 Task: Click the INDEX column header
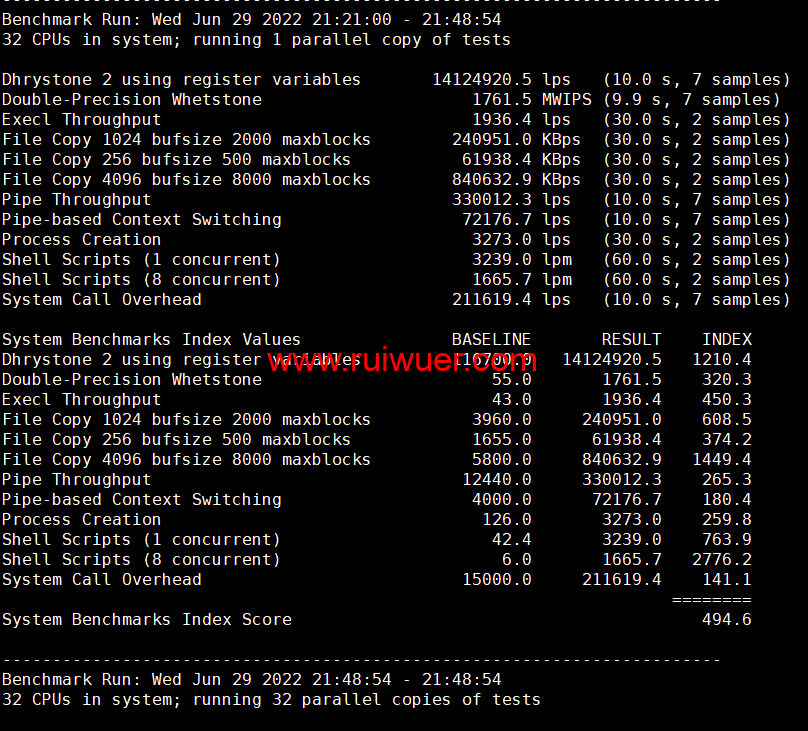pyautogui.click(x=726, y=340)
